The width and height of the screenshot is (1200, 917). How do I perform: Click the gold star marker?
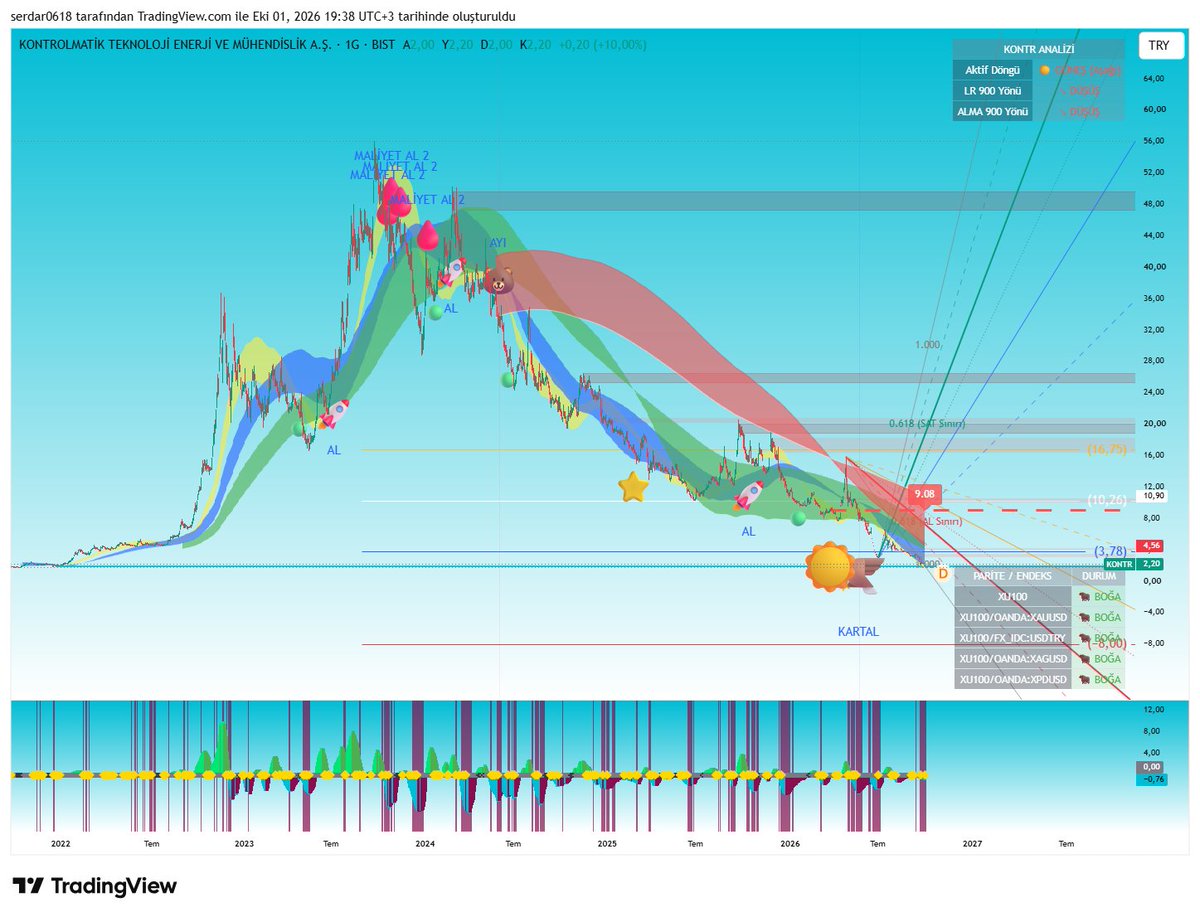coord(633,487)
